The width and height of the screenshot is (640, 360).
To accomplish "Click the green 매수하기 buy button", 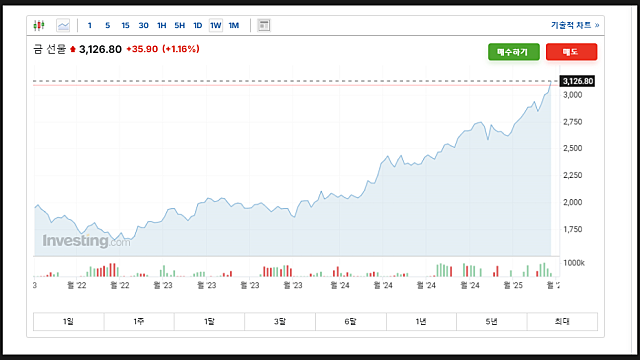I will (x=513, y=52).
